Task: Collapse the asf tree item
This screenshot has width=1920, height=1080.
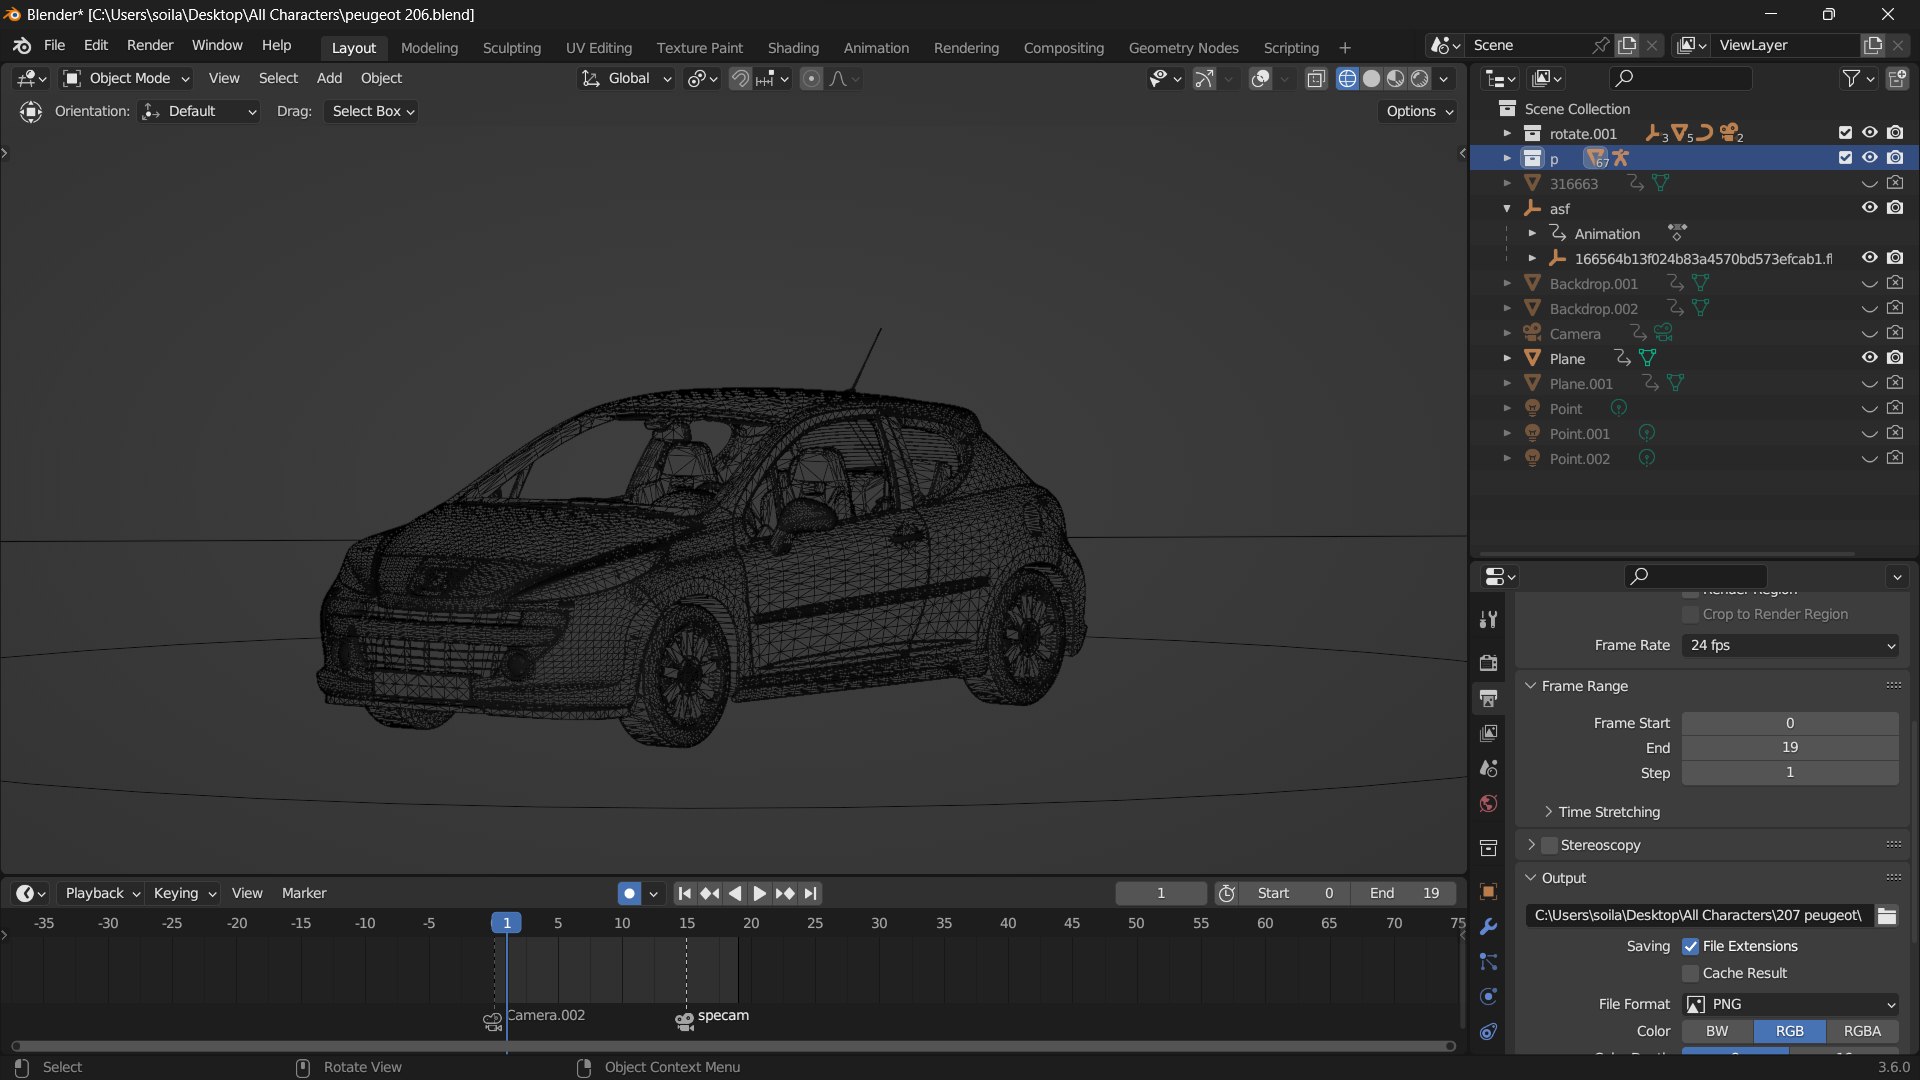Action: tap(1507, 208)
